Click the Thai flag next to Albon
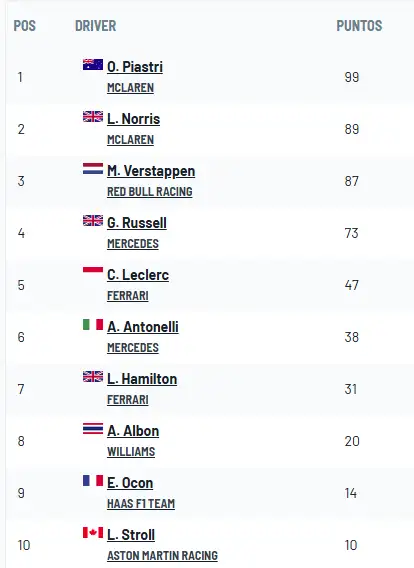The height and width of the screenshot is (568, 414). tap(93, 429)
